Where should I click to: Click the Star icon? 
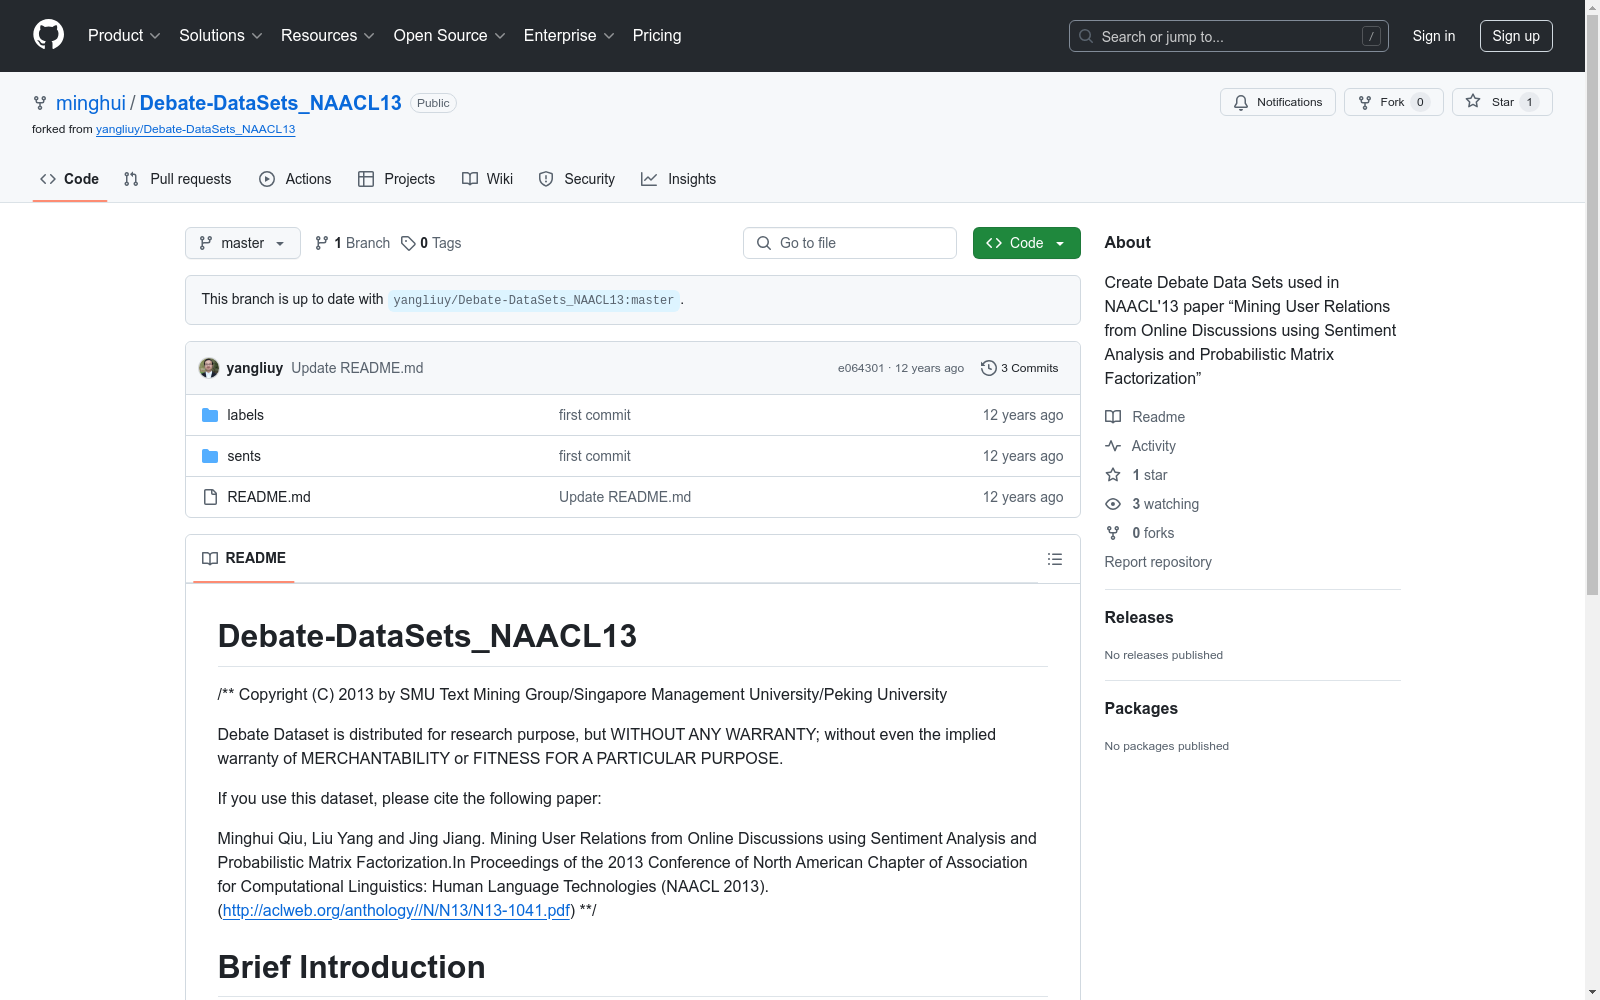(1473, 101)
